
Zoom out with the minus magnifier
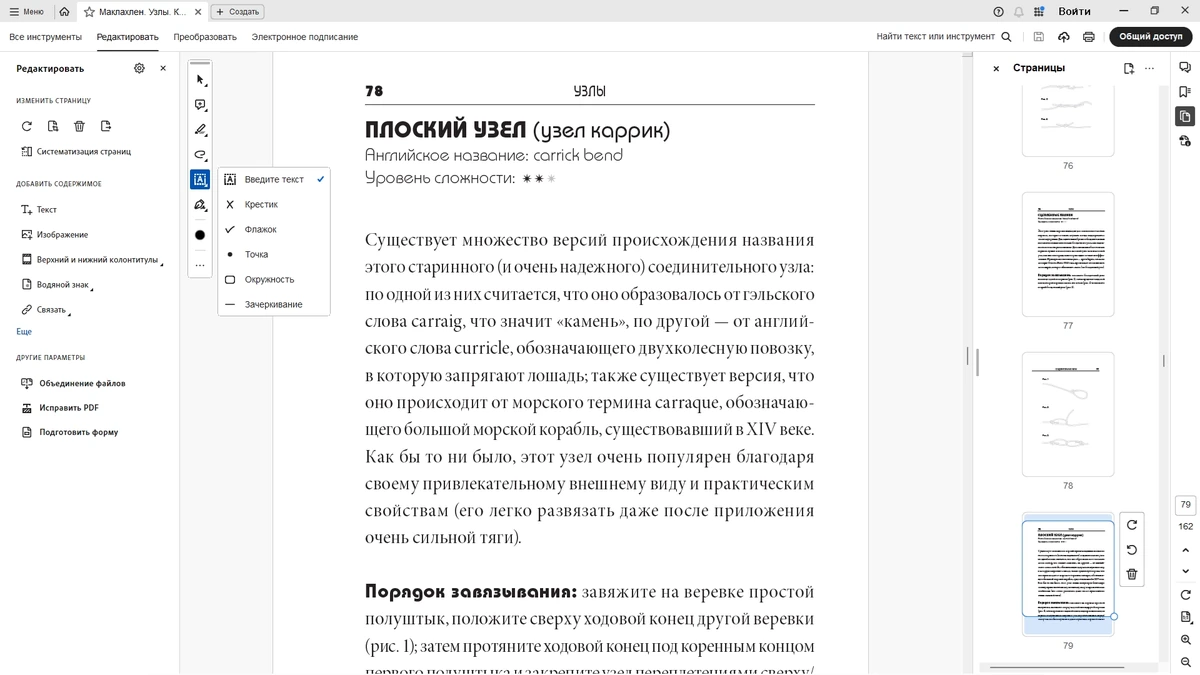(x=1186, y=662)
